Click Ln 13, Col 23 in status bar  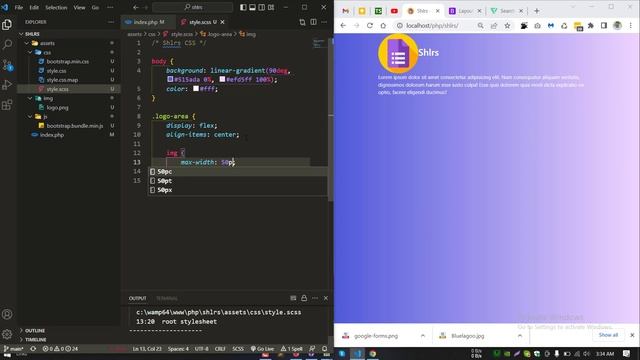point(147,349)
